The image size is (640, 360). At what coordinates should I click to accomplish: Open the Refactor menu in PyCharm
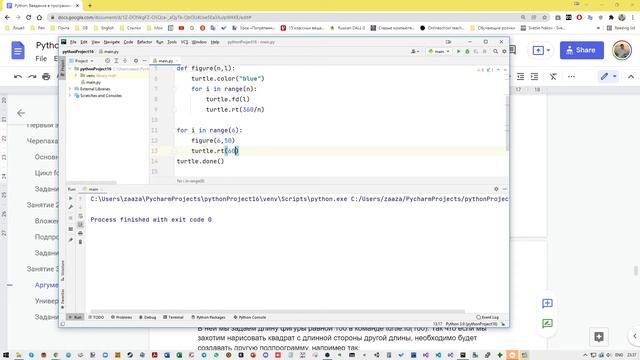(x=144, y=42)
